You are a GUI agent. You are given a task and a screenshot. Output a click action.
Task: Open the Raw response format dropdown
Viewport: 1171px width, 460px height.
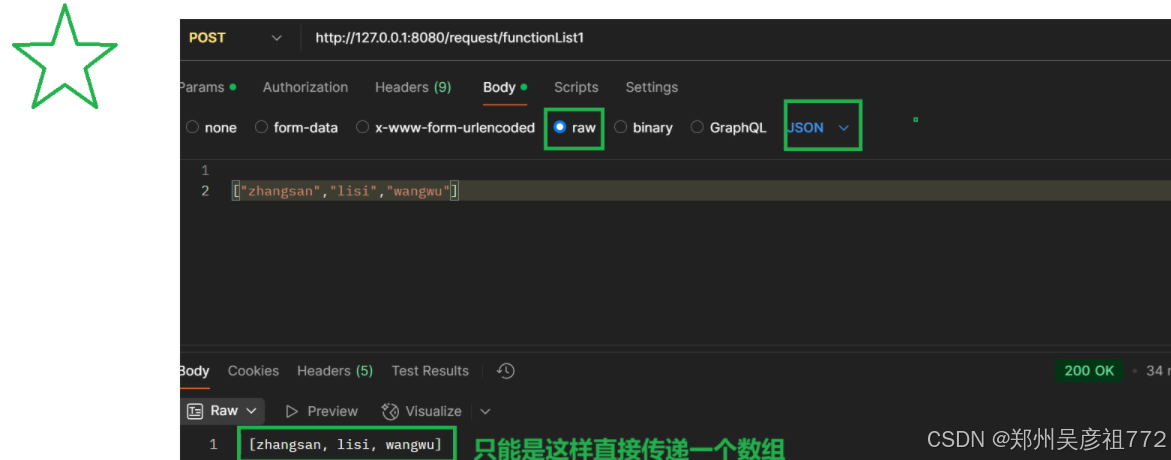coord(223,411)
